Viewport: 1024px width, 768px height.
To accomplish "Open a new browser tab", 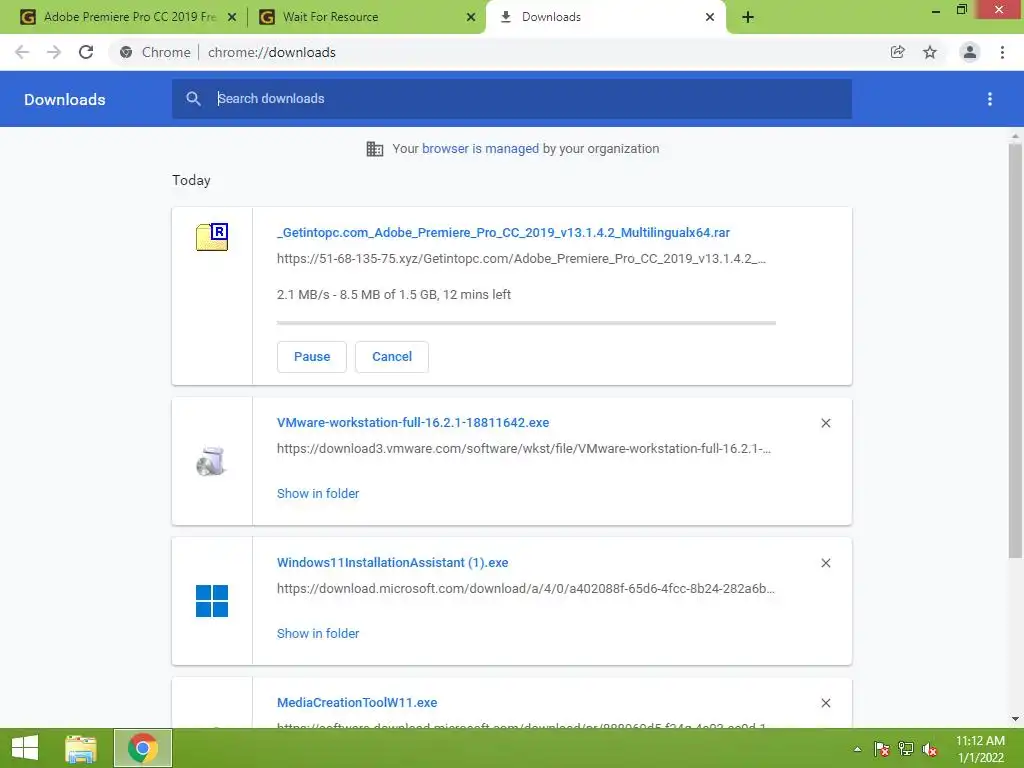I will (748, 18).
